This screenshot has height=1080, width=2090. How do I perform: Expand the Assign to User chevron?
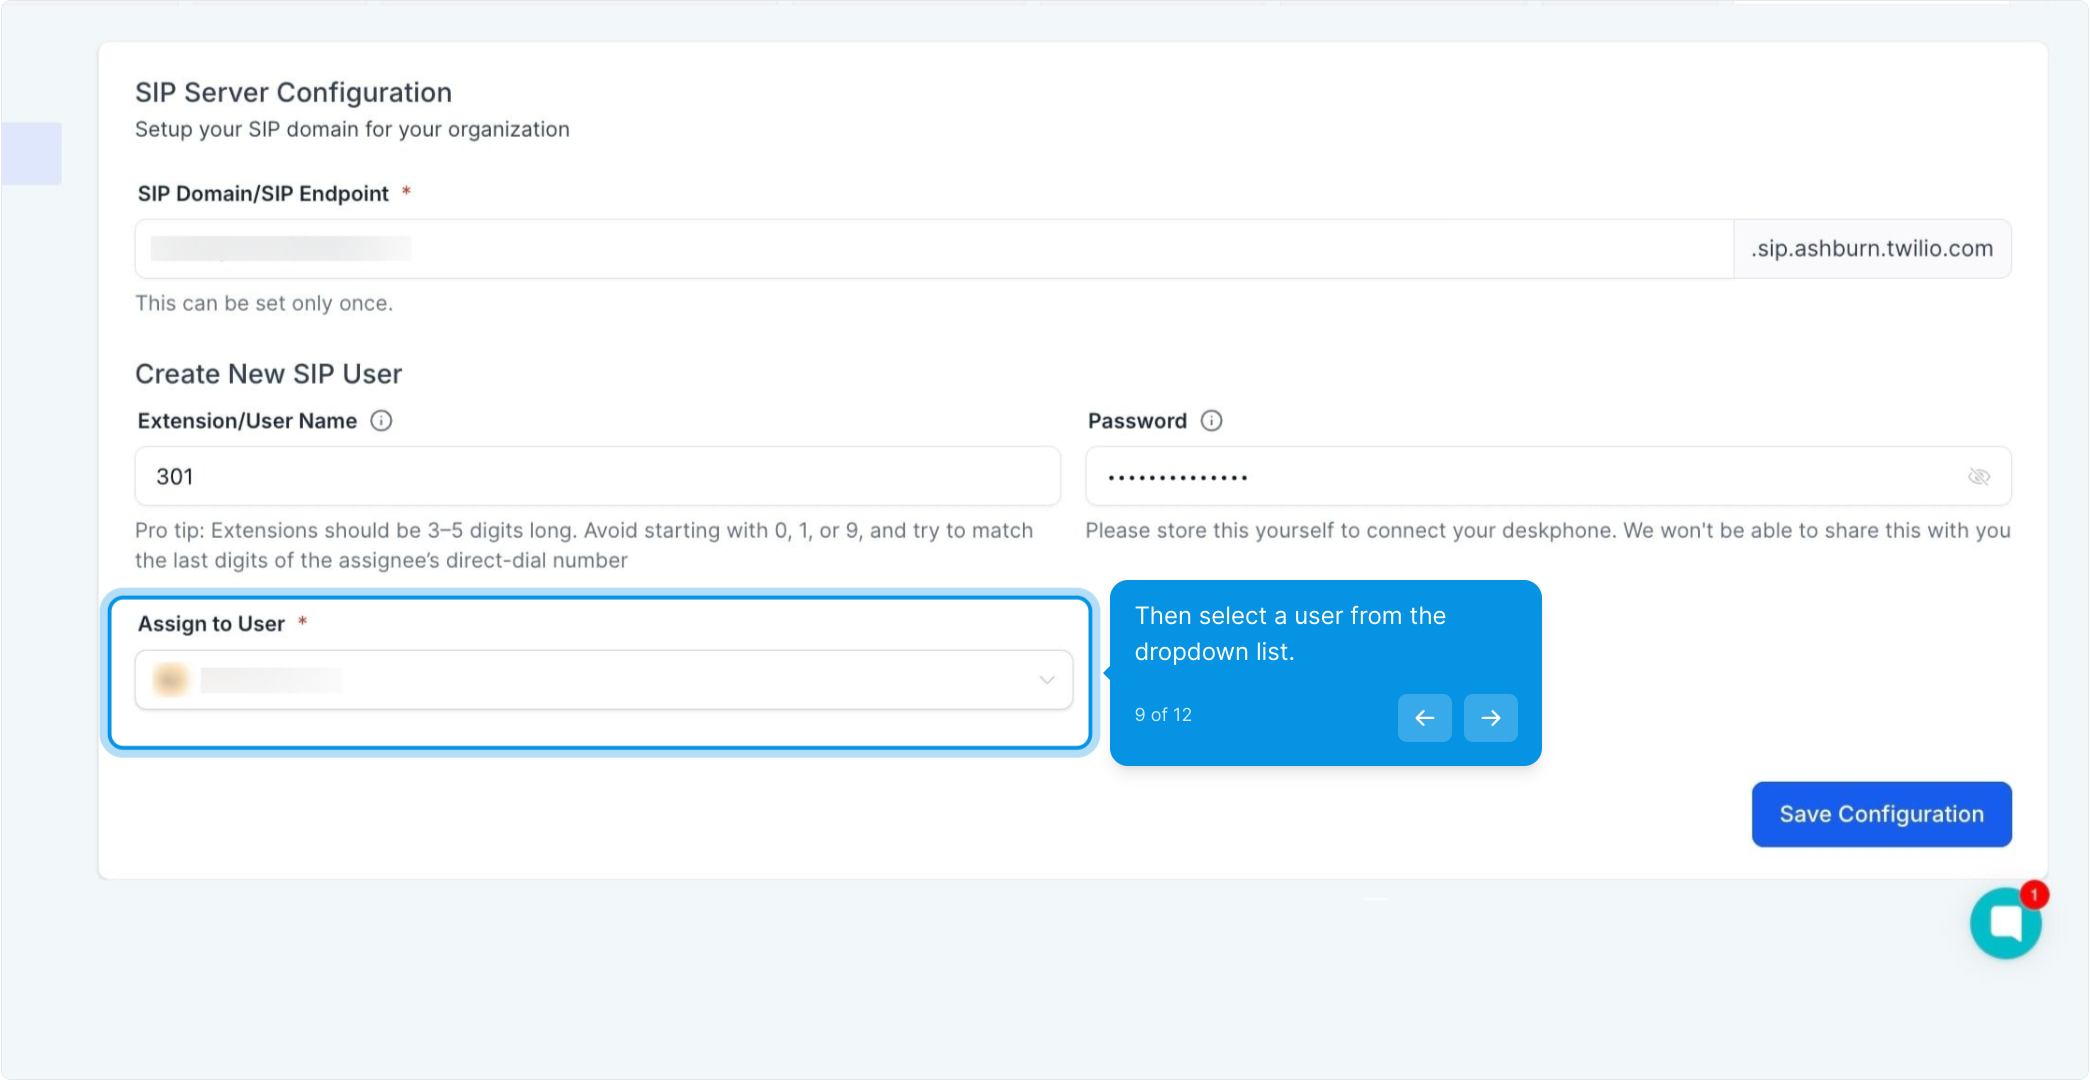(x=1046, y=680)
